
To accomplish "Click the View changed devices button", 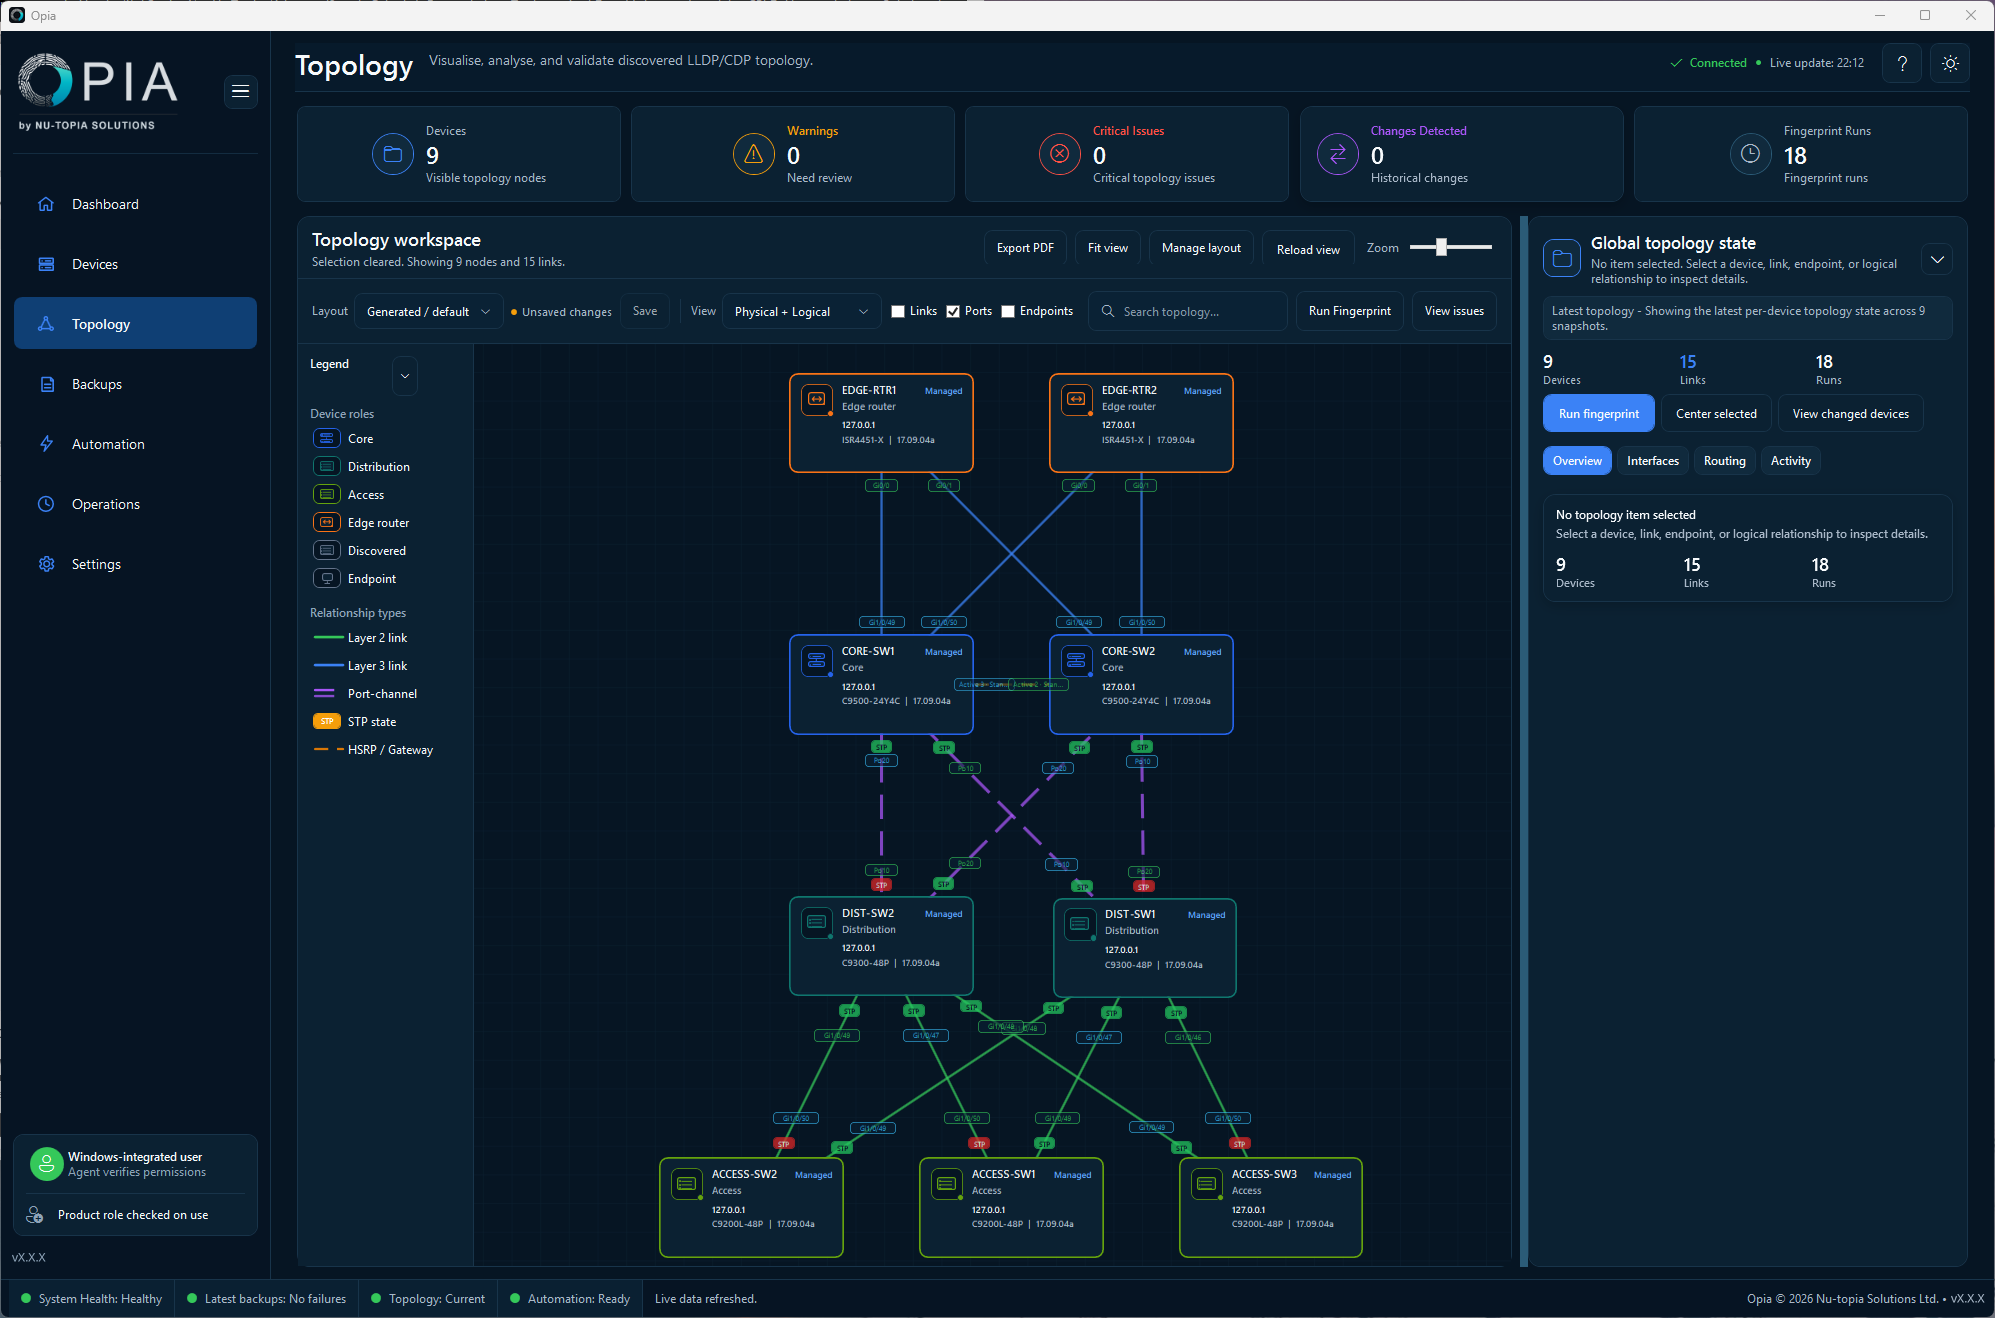I will pos(1850,414).
